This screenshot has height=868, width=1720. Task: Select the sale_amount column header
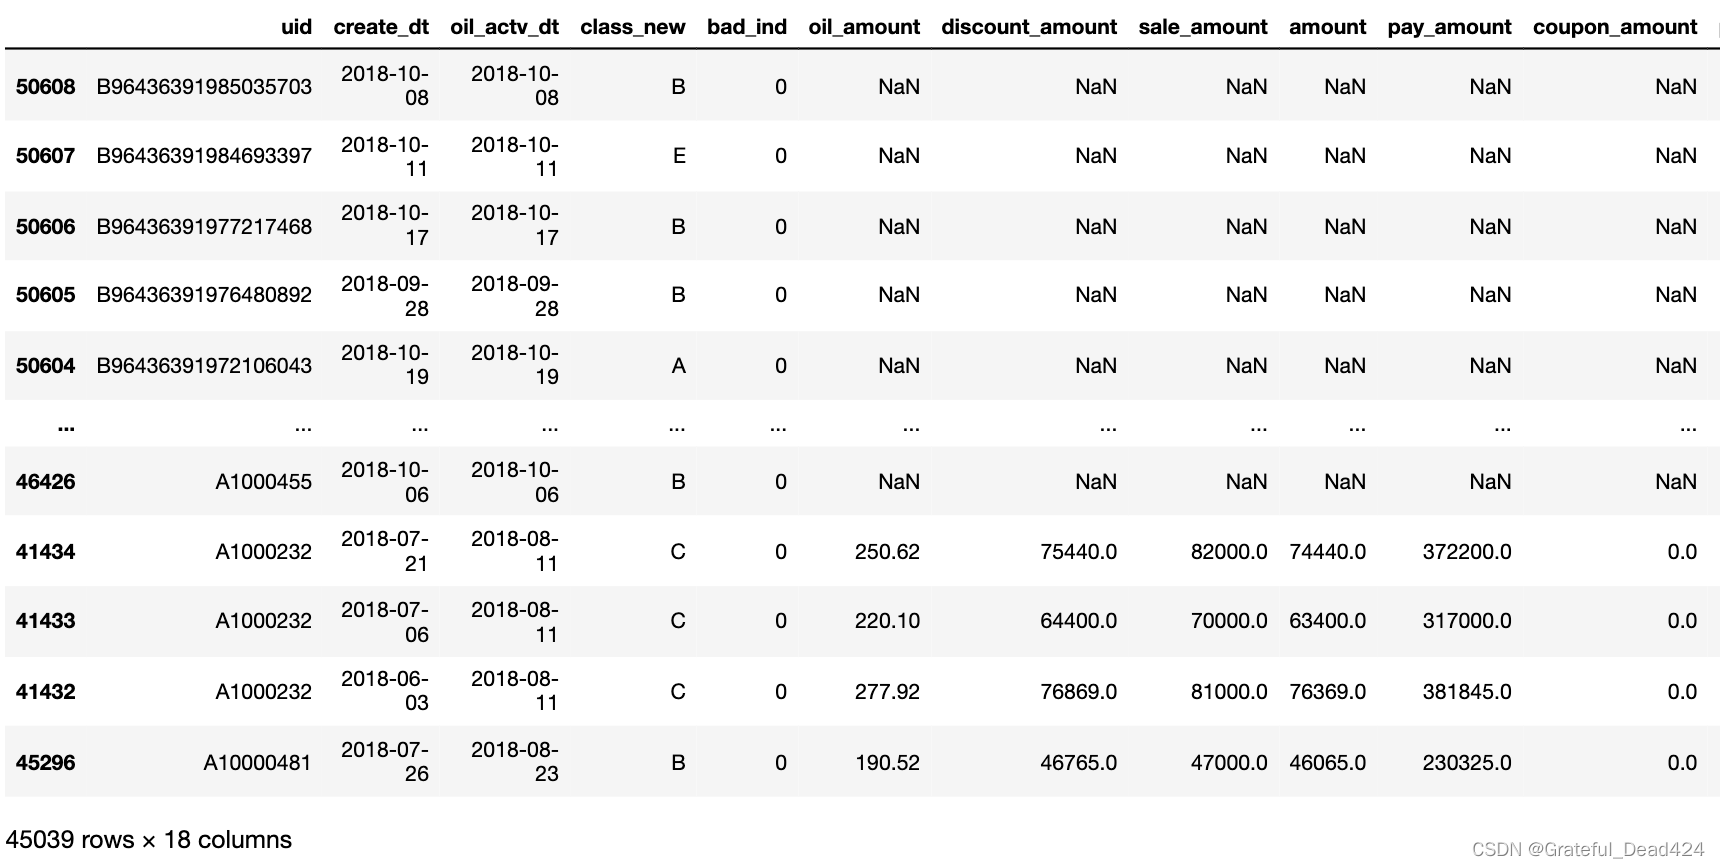click(x=1202, y=27)
